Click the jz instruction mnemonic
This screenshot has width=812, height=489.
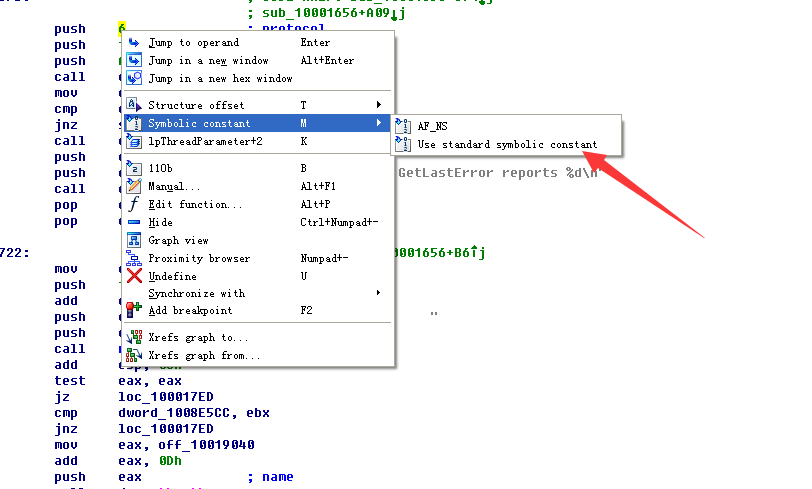62,397
